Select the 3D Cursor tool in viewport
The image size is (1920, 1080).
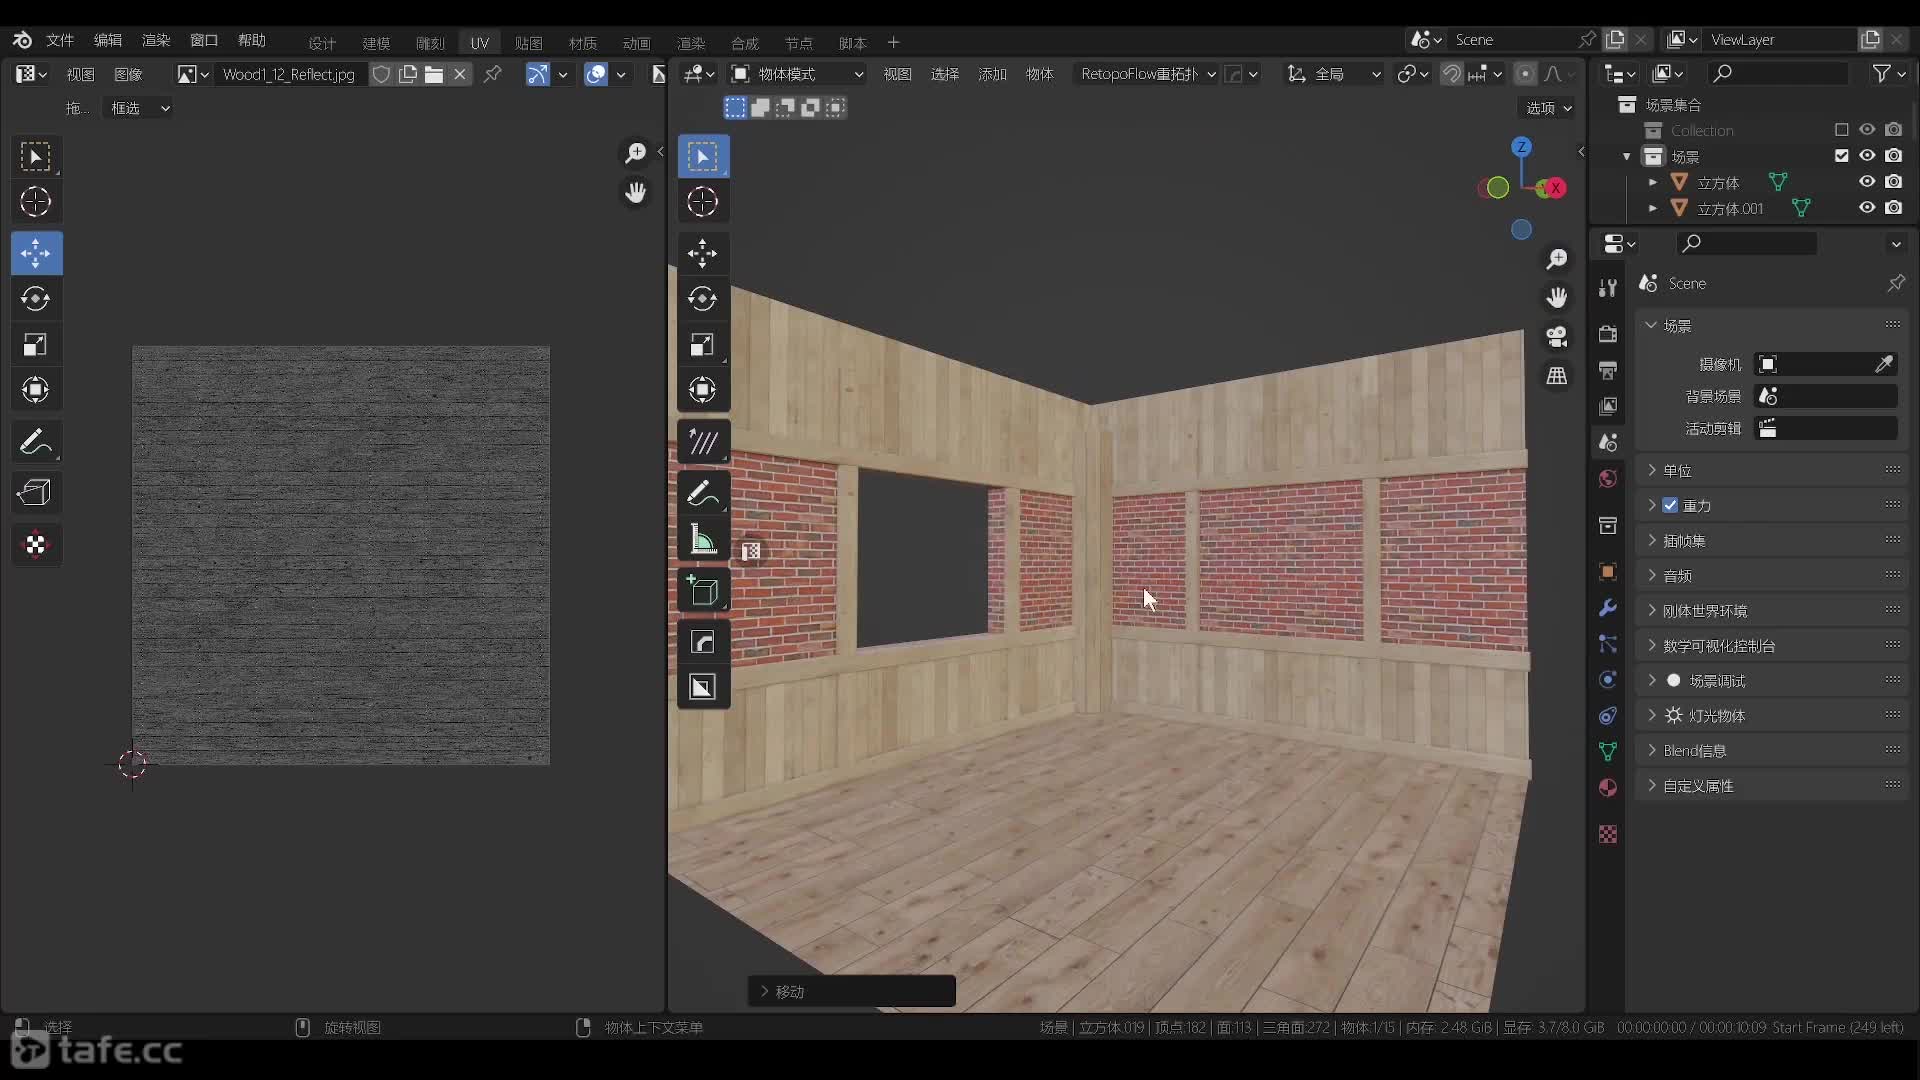[x=703, y=202]
